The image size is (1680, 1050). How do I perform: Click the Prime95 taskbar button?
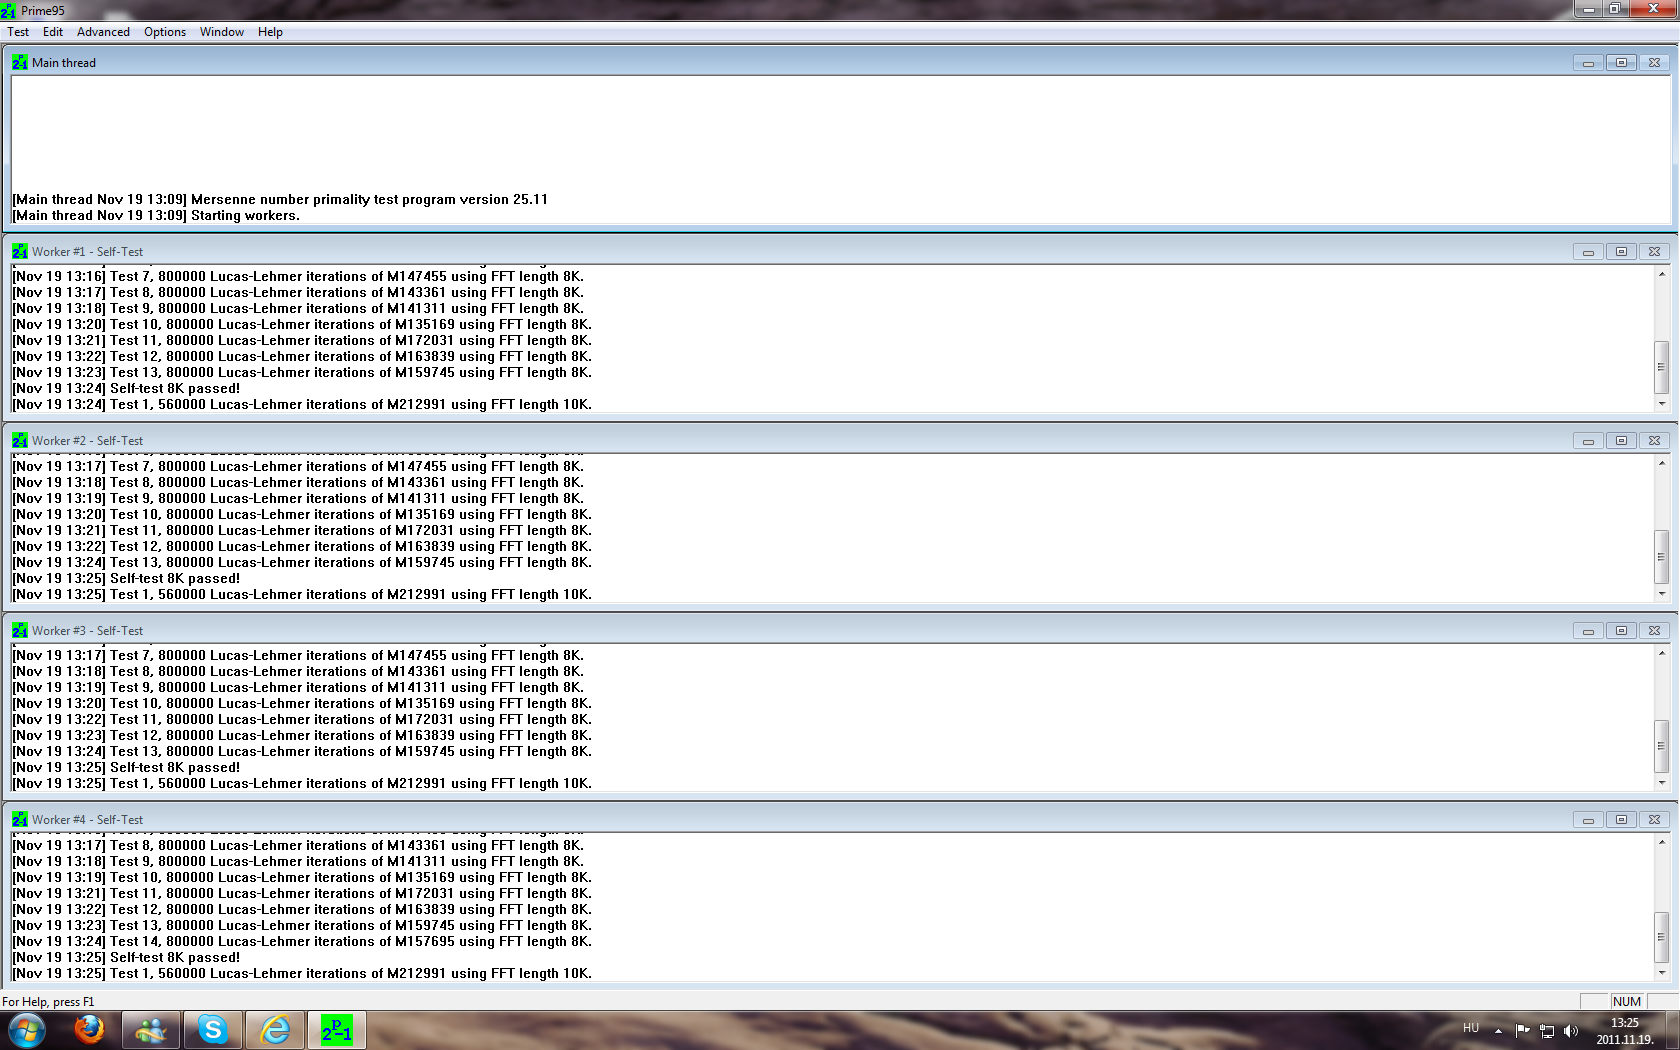tap(337, 1030)
